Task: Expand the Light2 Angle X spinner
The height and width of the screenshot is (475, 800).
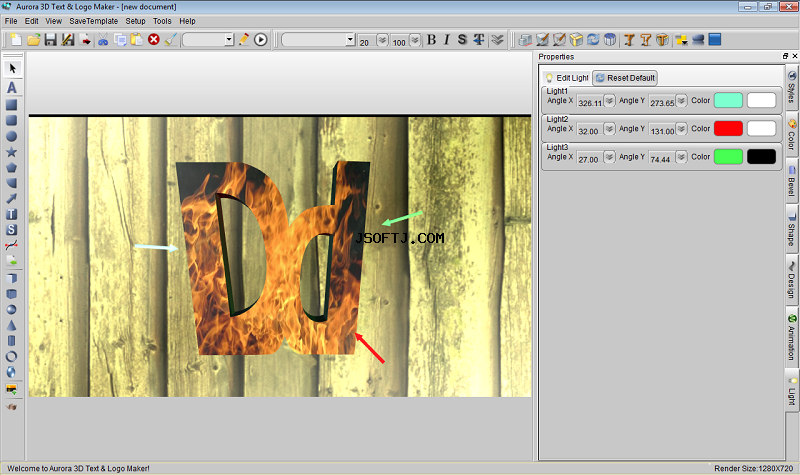Action: pos(609,129)
